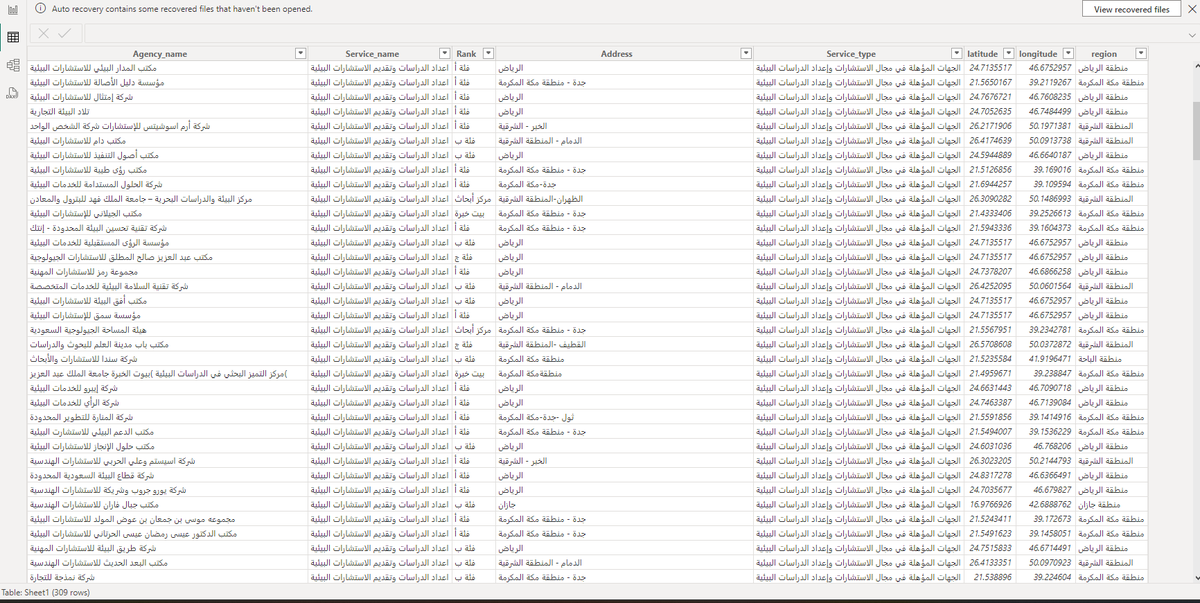This screenshot has height=603, width=1200.
Task: Open Service_name column filter dropdown
Action: tap(445, 53)
